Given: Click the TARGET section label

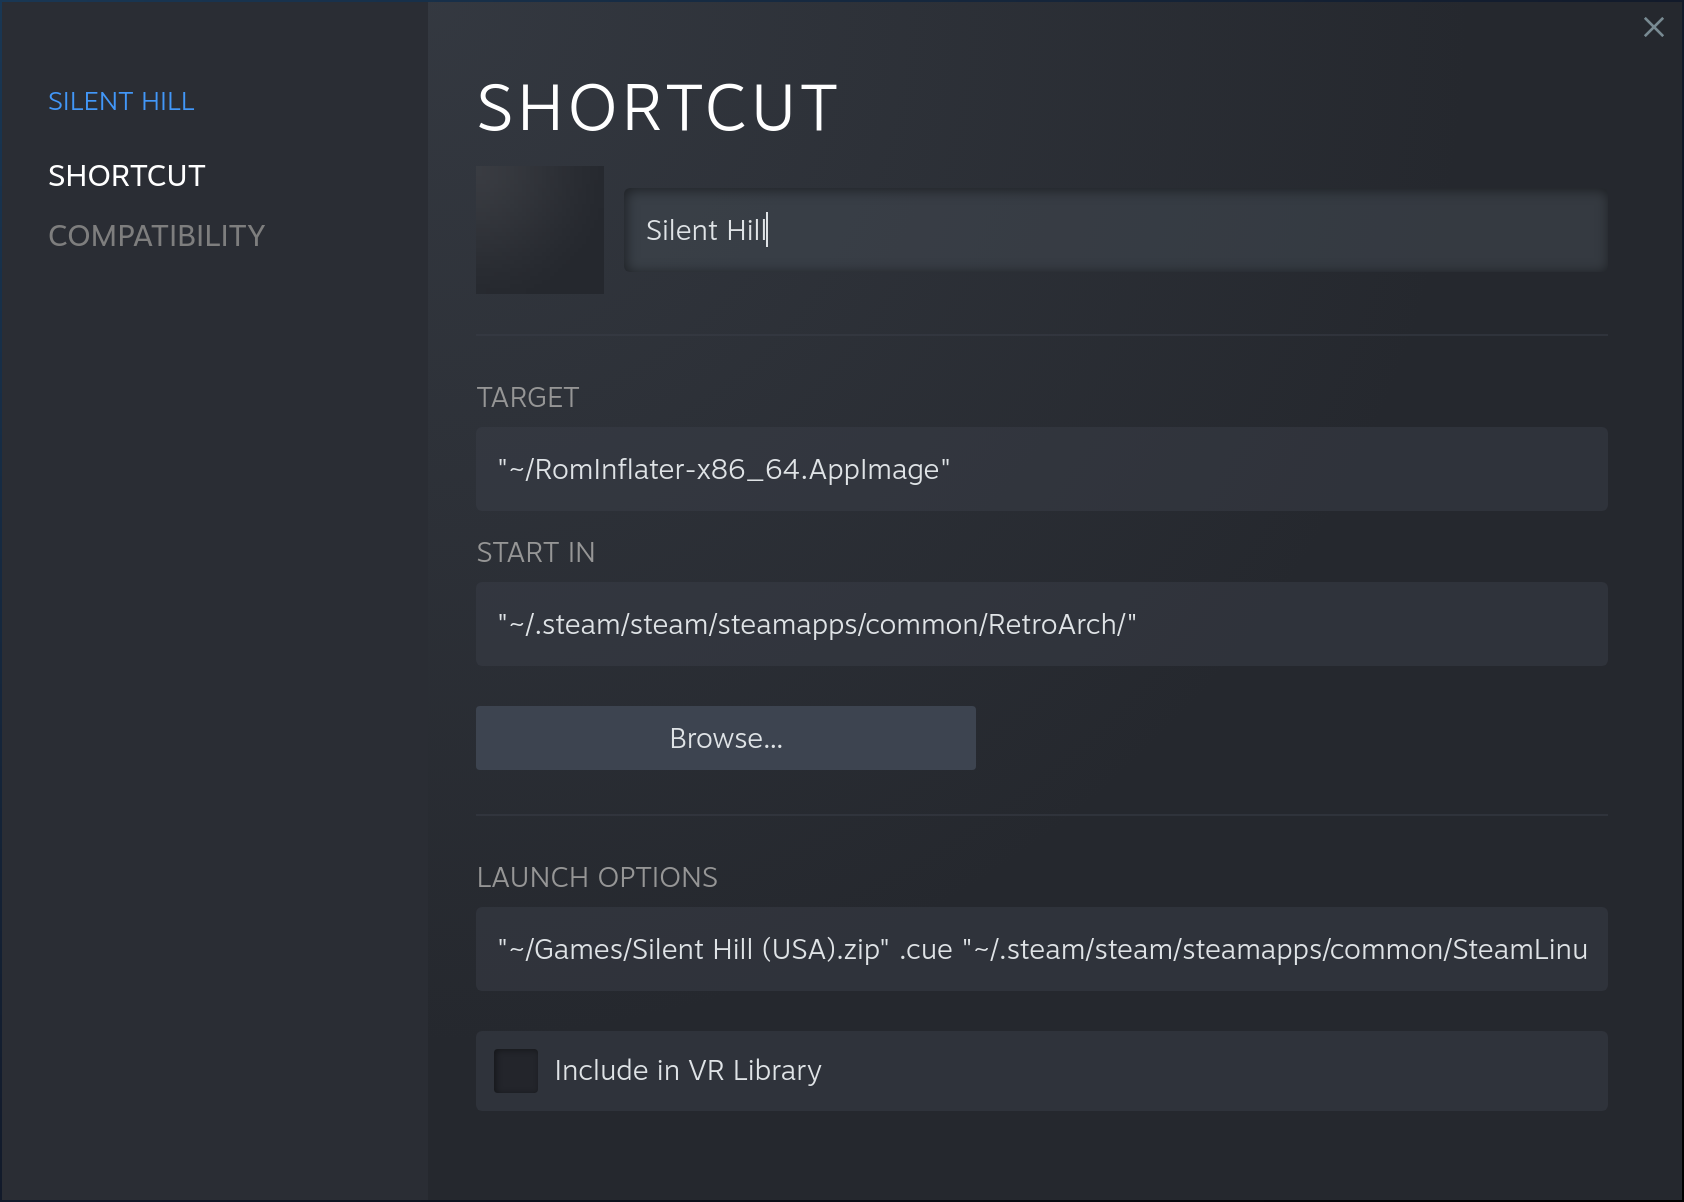Looking at the screenshot, I should click(528, 398).
